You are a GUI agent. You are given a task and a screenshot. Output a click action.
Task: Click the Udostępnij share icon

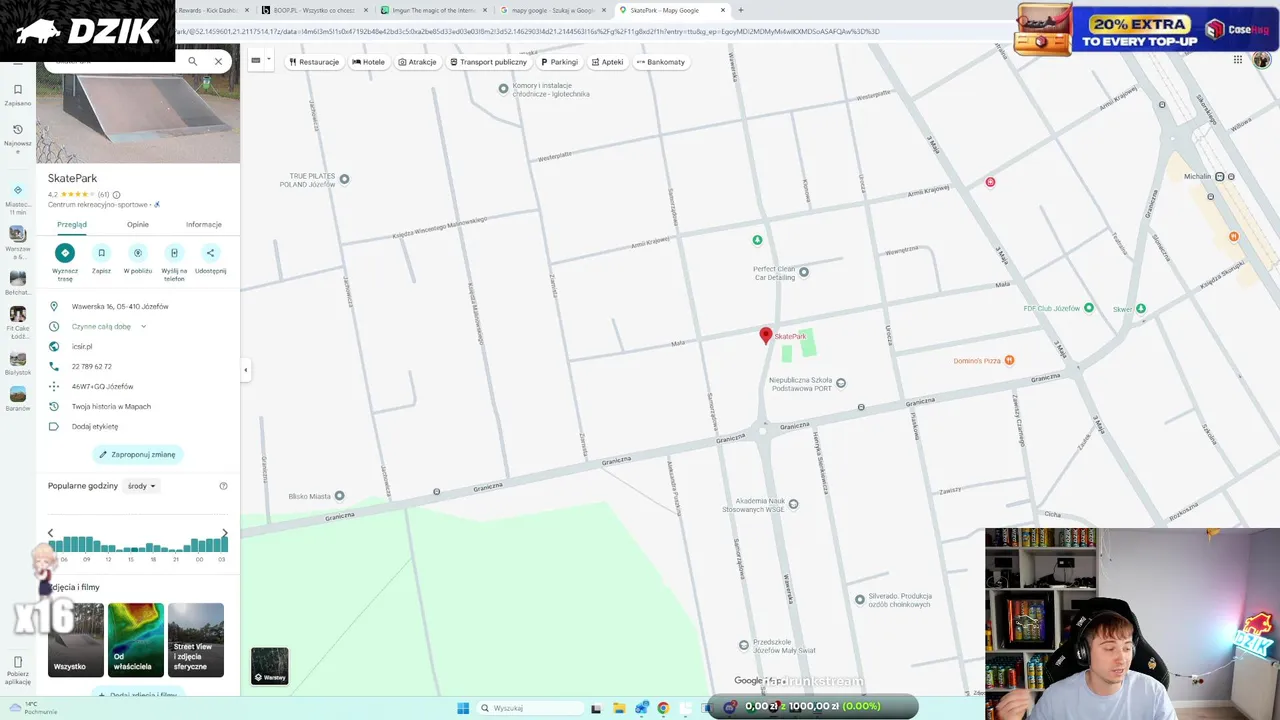coord(210,253)
